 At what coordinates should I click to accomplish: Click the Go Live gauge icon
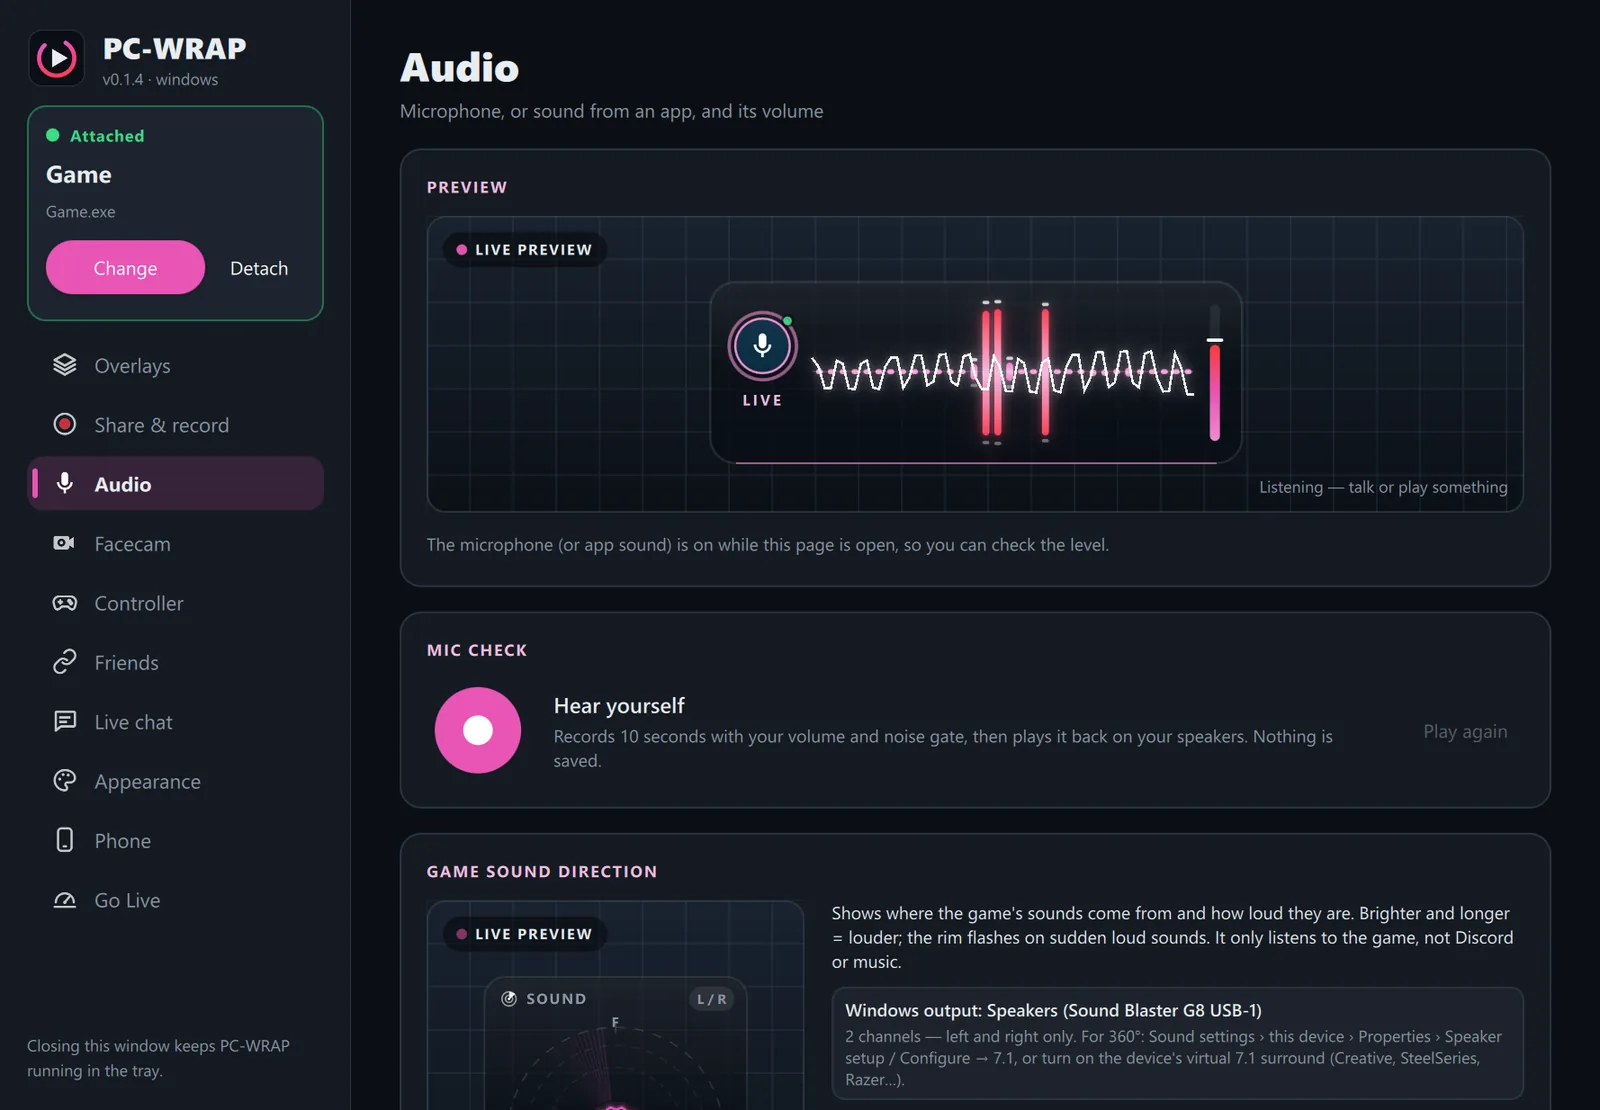(x=65, y=900)
